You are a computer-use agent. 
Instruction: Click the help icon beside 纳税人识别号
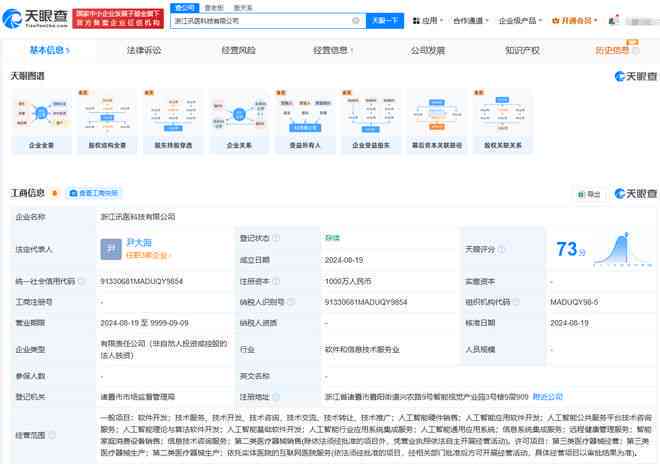pos(291,302)
